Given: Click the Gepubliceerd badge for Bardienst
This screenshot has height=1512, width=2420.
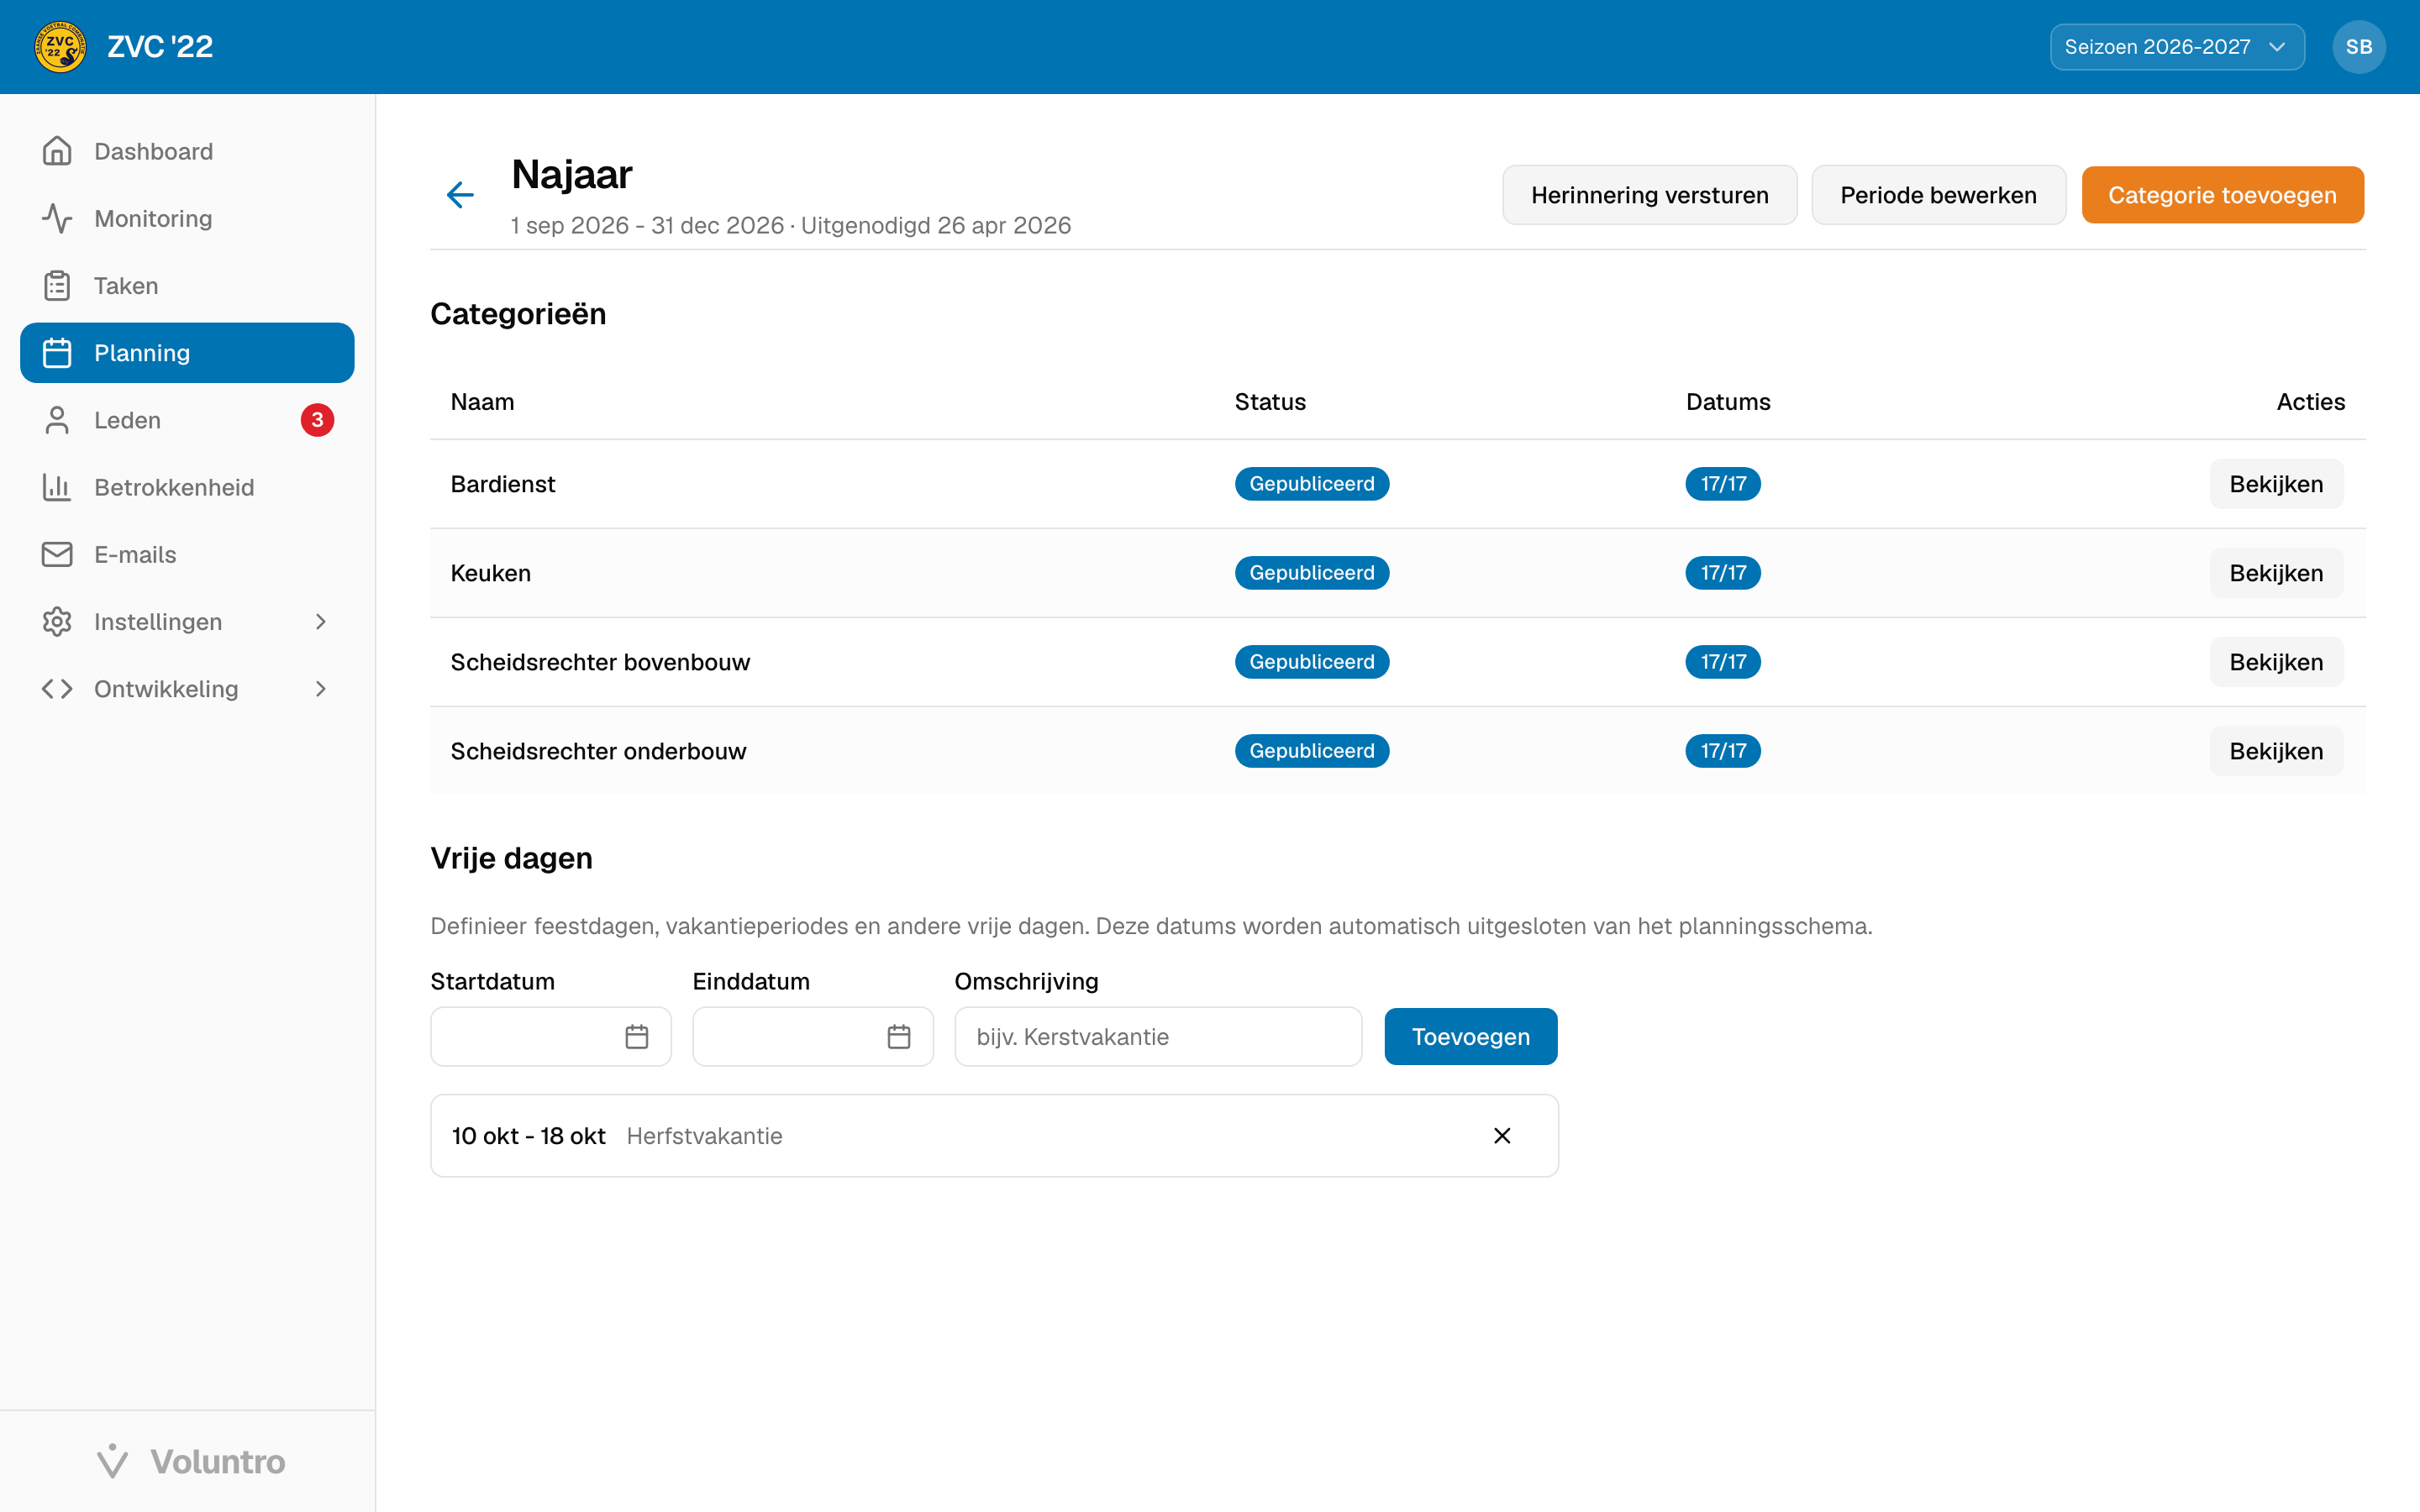Looking at the screenshot, I should pos(1312,484).
